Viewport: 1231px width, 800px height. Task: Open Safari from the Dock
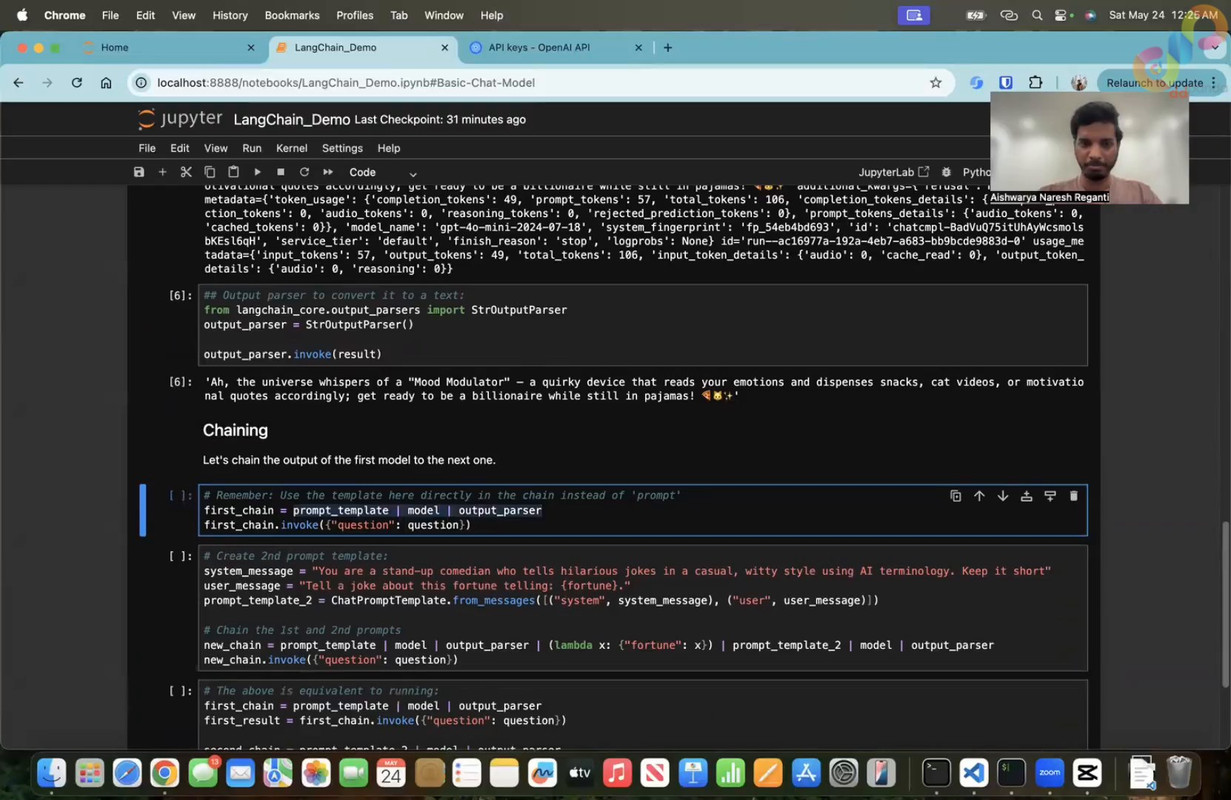click(127, 773)
